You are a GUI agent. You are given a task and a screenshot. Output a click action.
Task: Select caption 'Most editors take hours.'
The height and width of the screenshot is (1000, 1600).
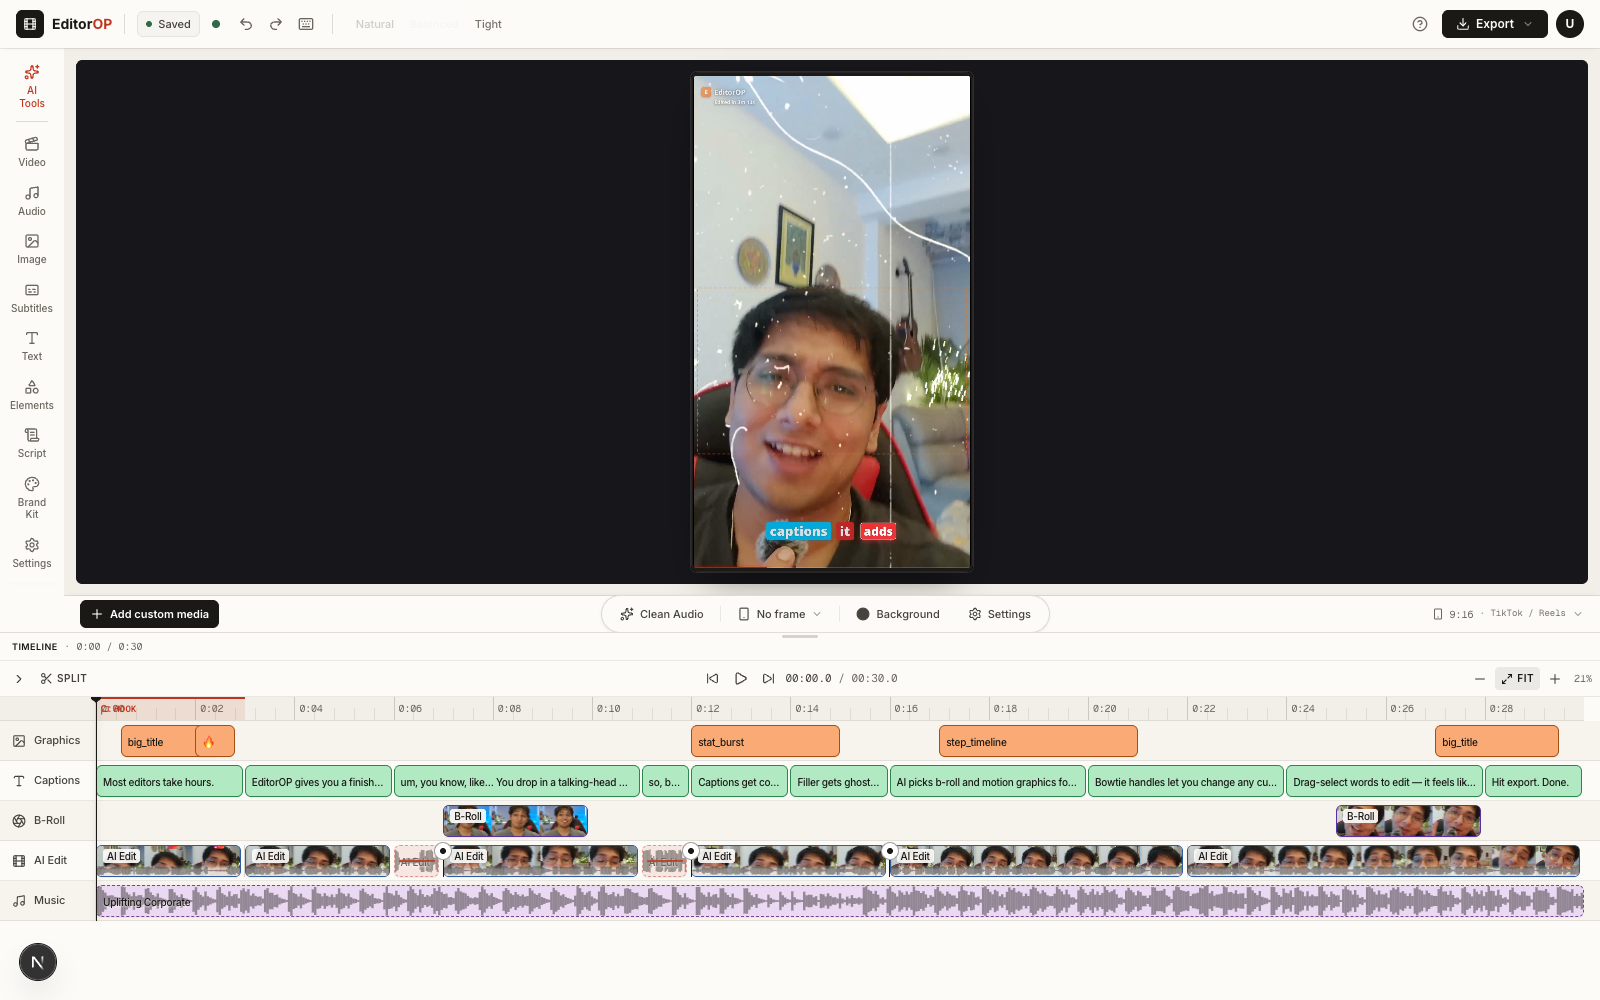tap(170, 781)
